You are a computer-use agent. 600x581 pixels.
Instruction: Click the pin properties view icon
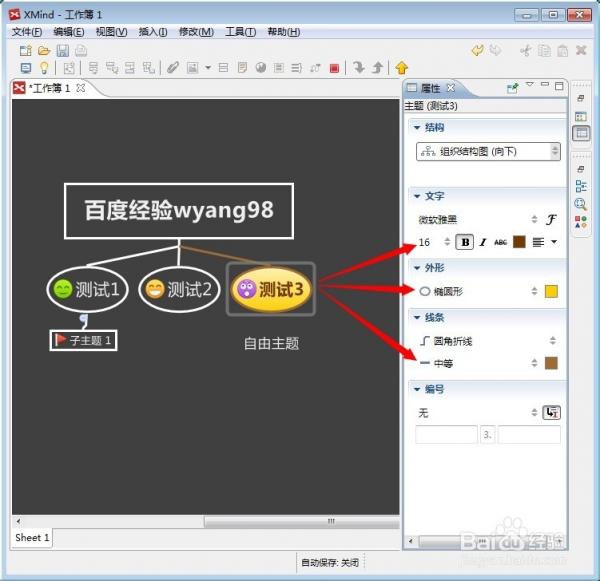click(512, 88)
